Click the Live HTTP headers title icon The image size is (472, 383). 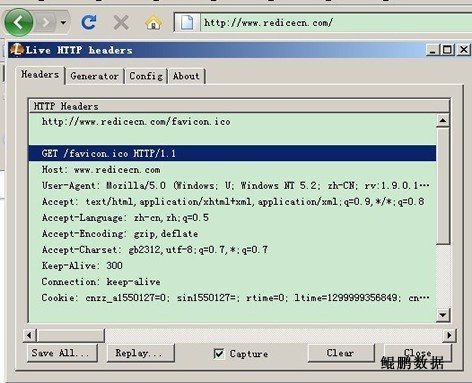click(x=16, y=50)
